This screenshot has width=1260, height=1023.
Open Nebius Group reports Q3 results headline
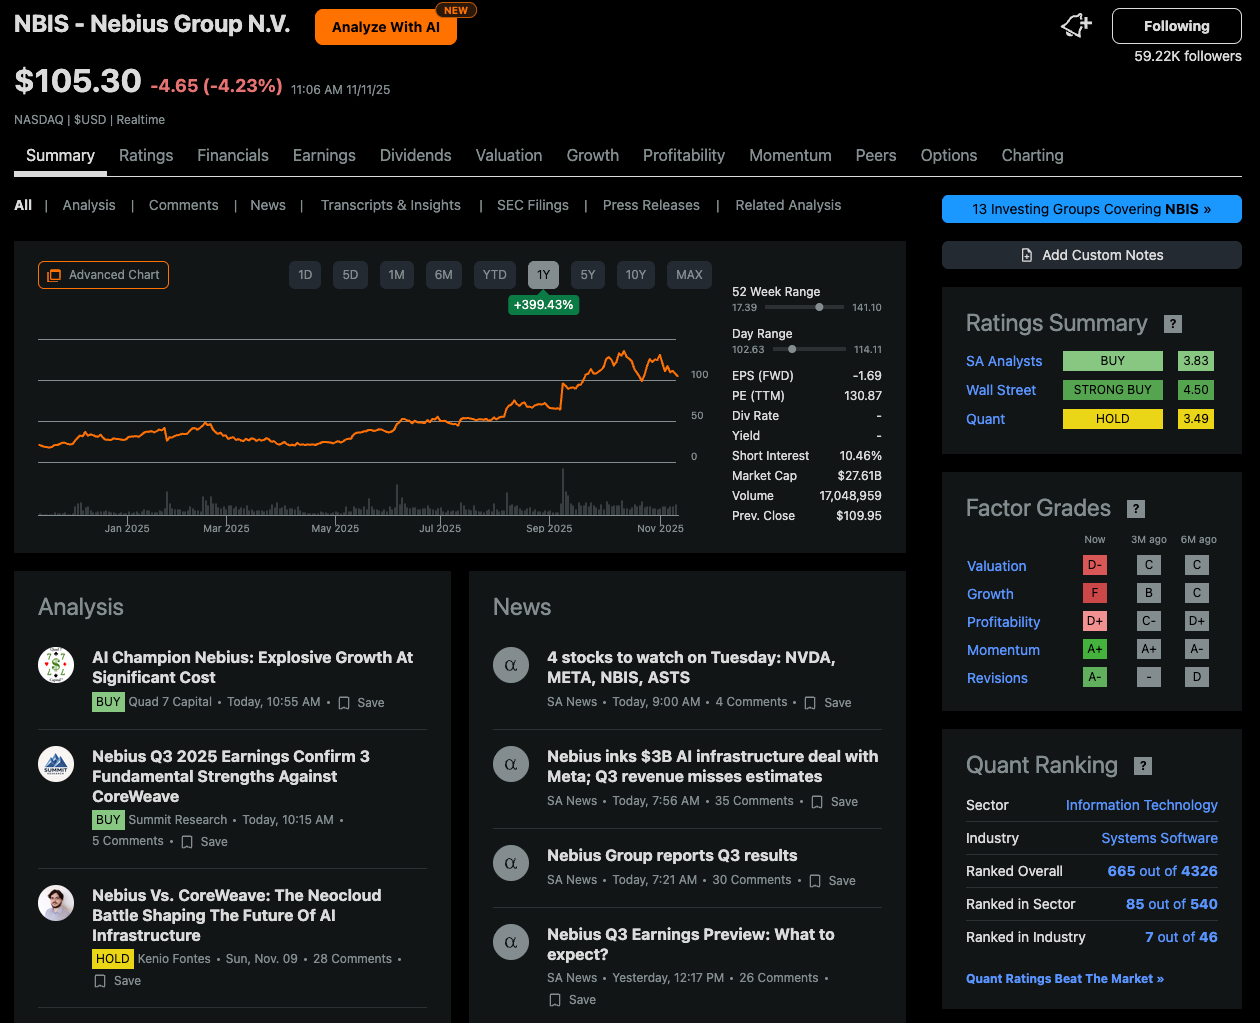672,856
